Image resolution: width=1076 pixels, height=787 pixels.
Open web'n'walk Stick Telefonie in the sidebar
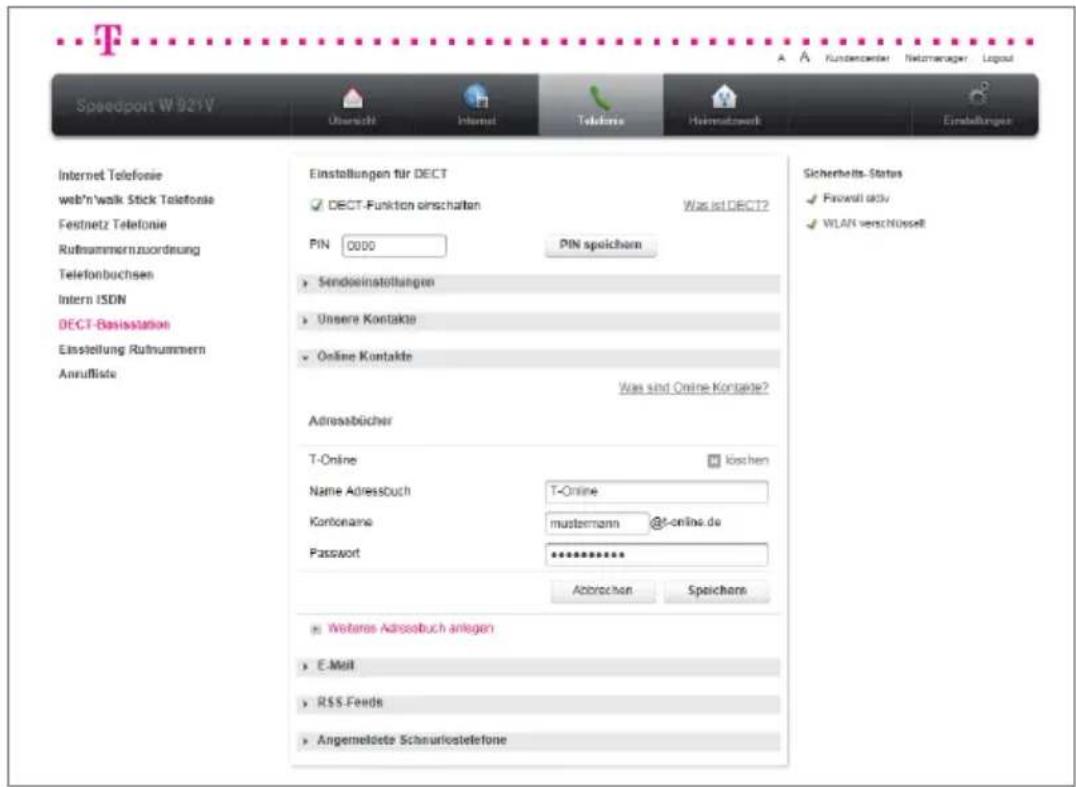(x=137, y=200)
